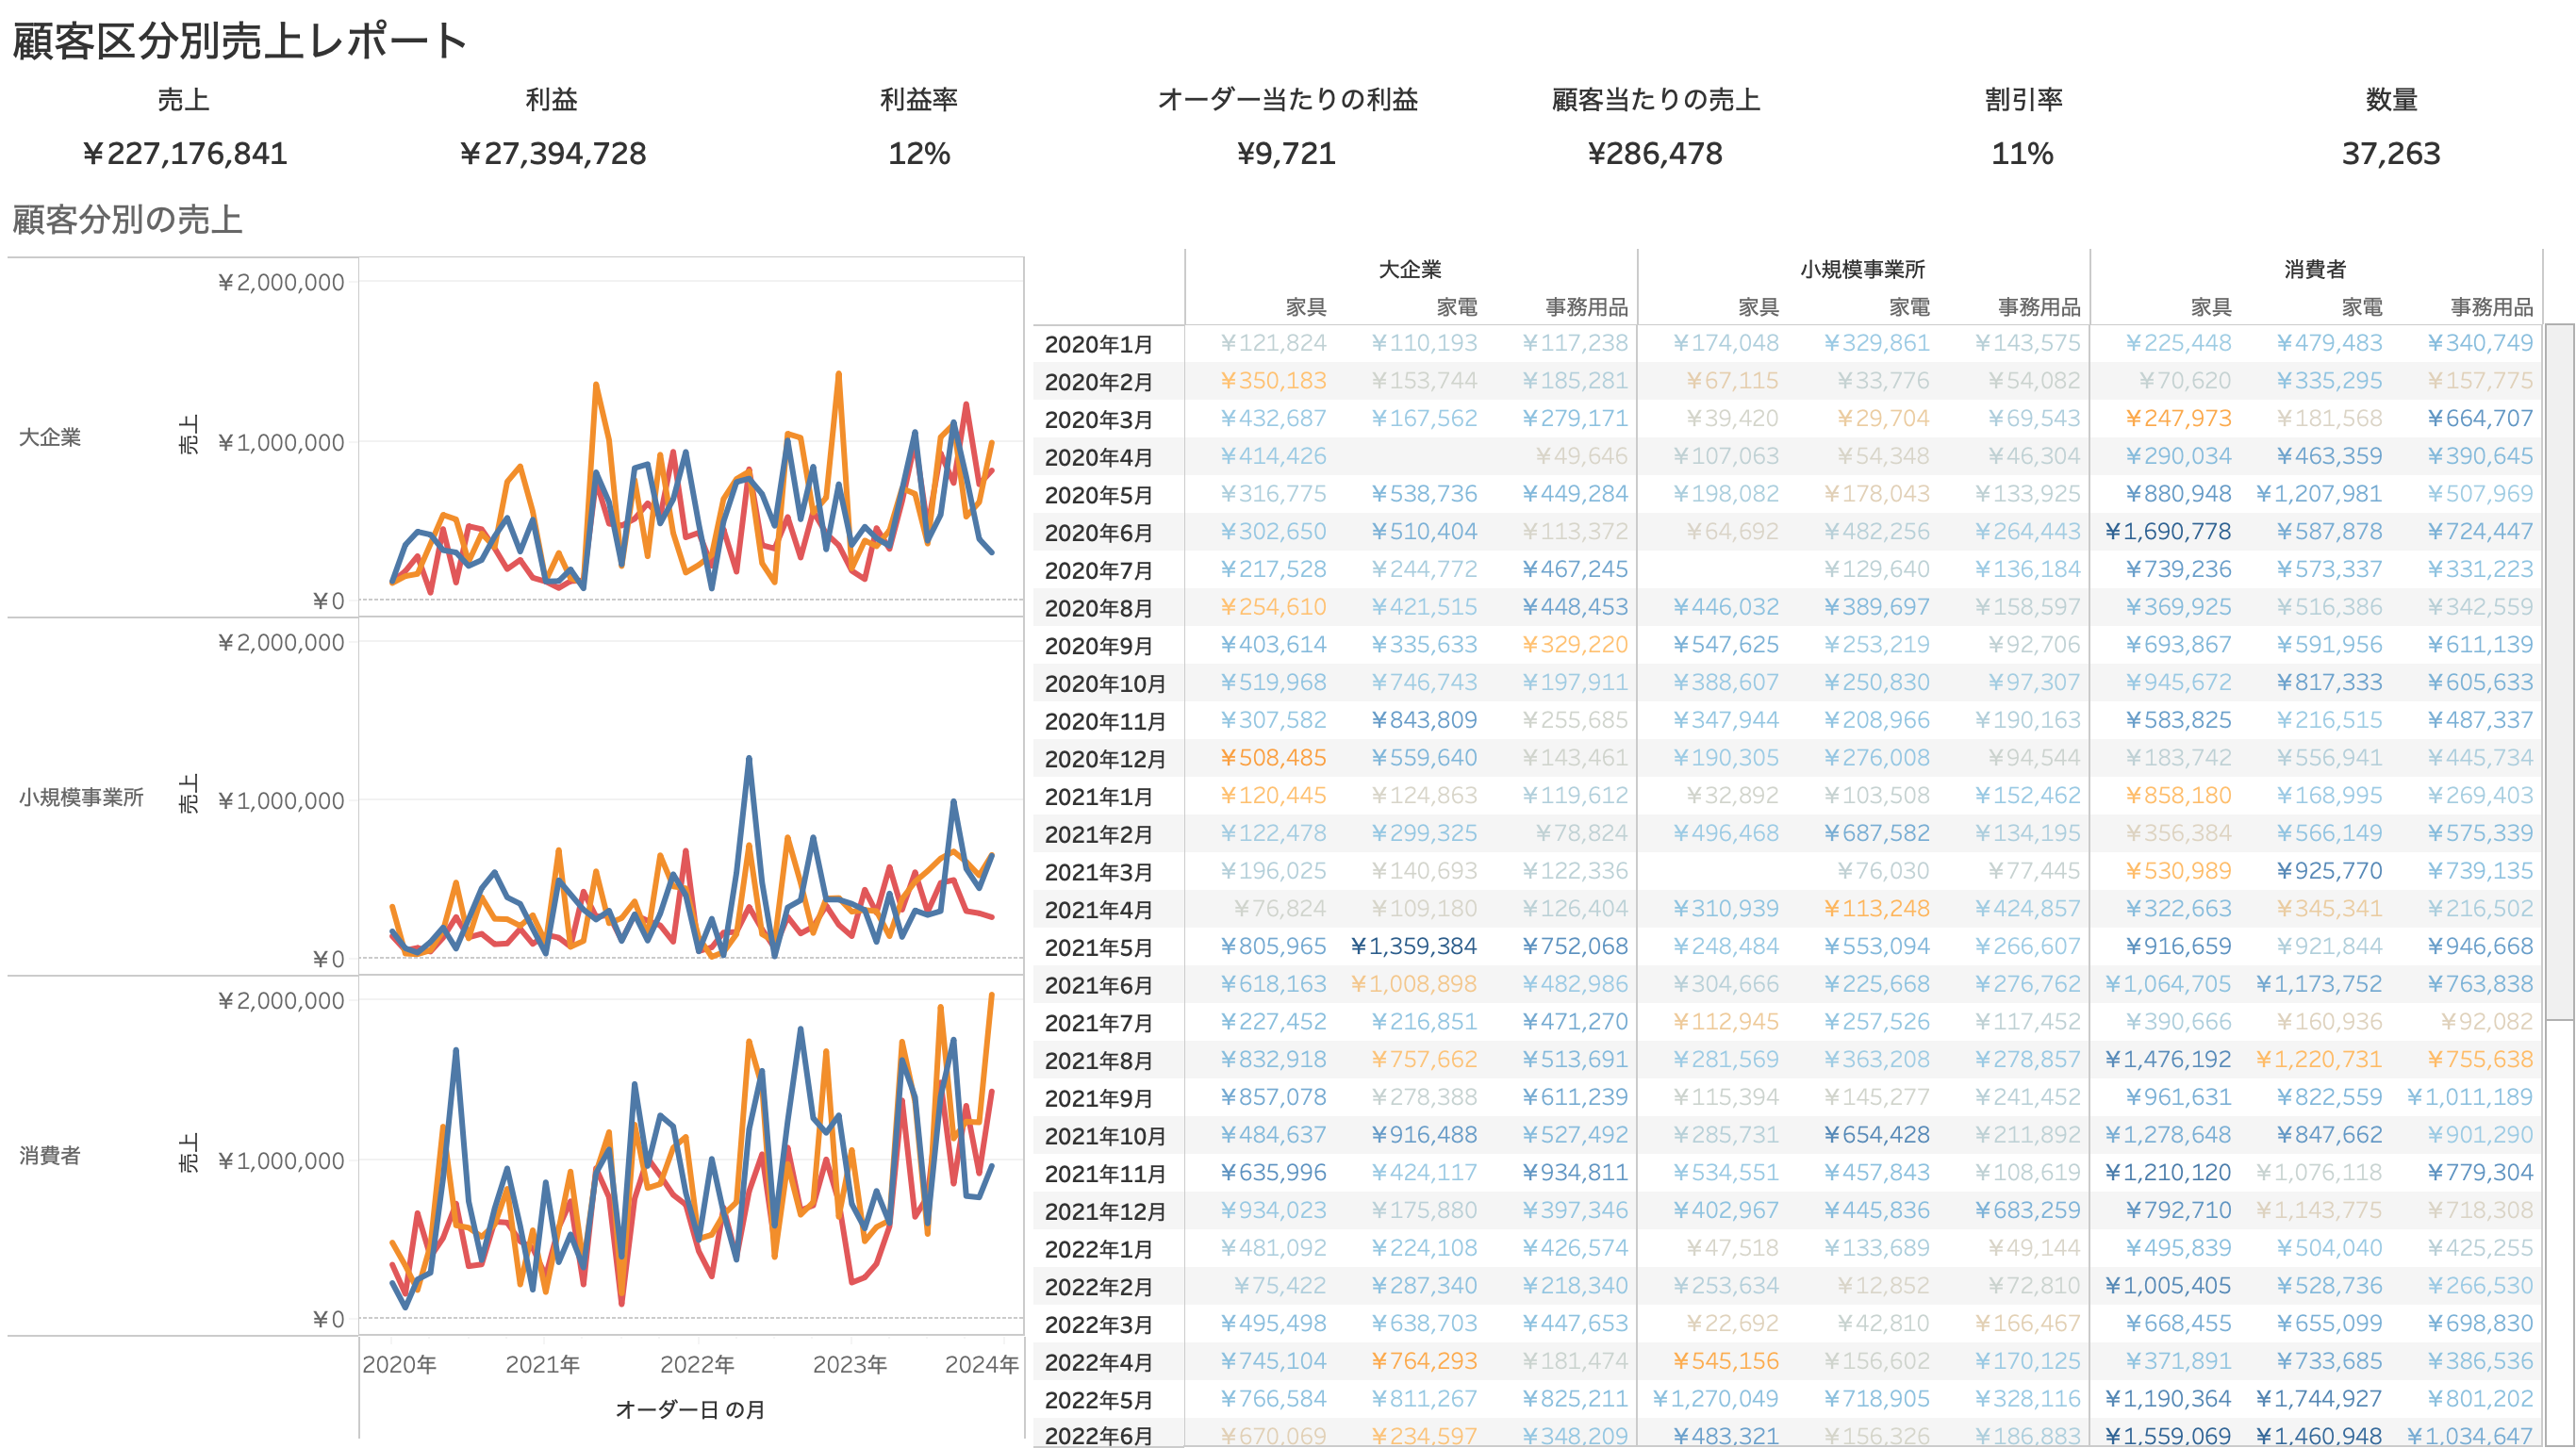Screen dimensions: 2576x1448
Task: Click the オーダー当たりの利益 value ¥9,721
Action: pyautogui.click(x=1286, y=153)
